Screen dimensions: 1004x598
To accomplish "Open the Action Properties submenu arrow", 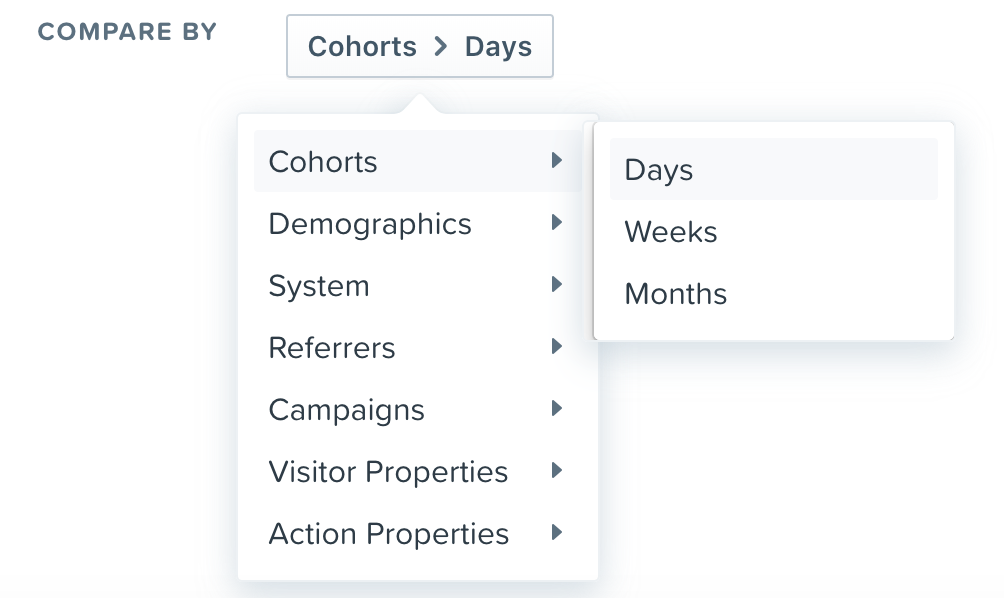I will tap(557, 533).
